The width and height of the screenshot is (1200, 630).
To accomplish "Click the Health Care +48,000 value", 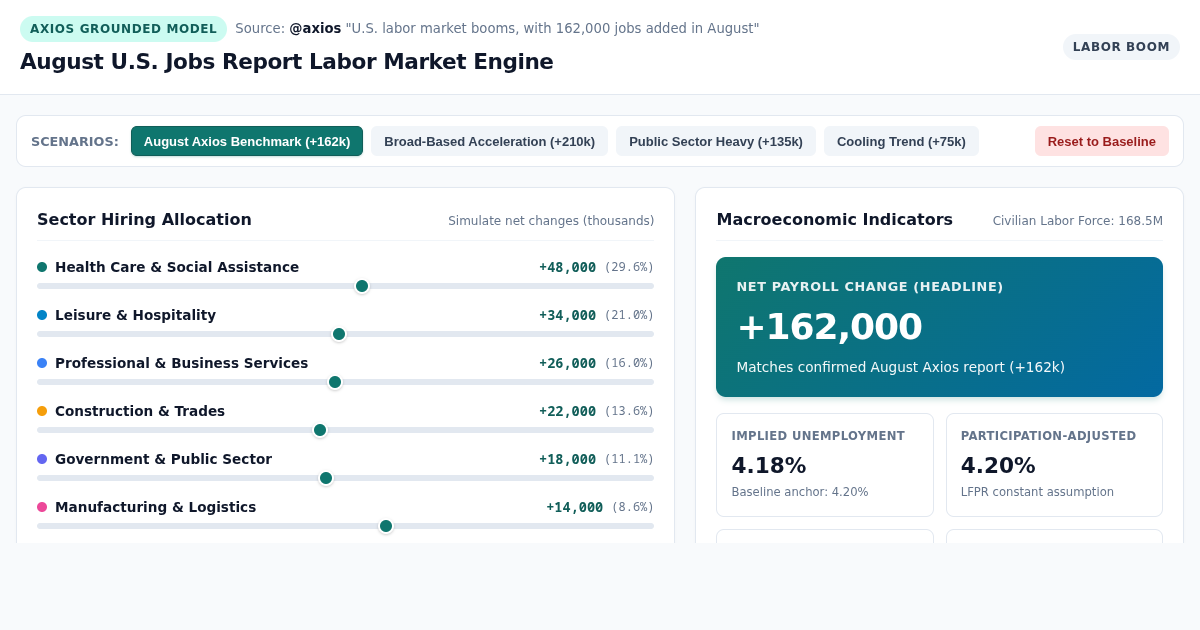I will (x=567, y=267).
